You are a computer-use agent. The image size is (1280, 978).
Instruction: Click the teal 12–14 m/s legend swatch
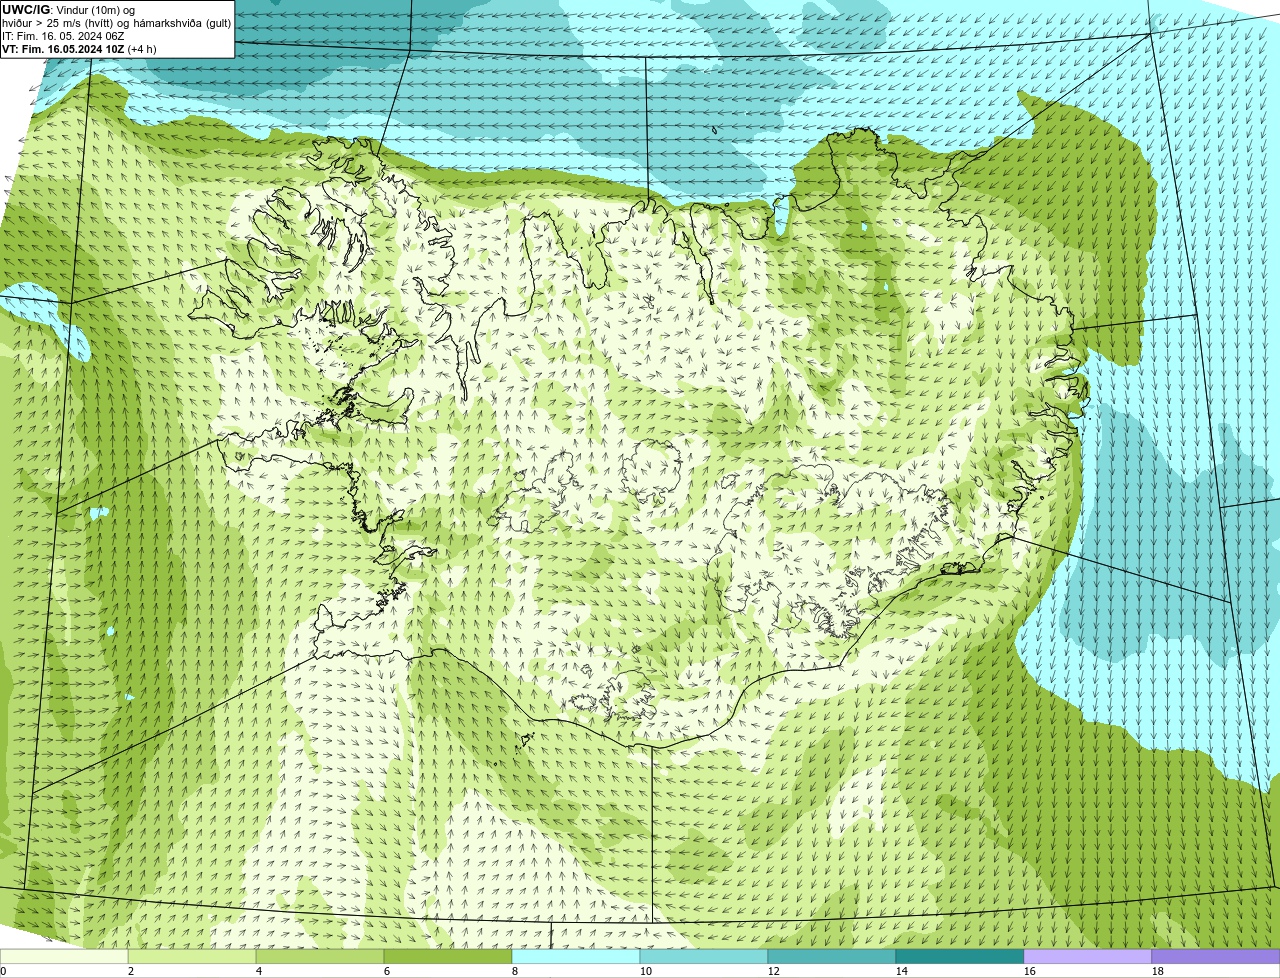(x=832, y=957)
